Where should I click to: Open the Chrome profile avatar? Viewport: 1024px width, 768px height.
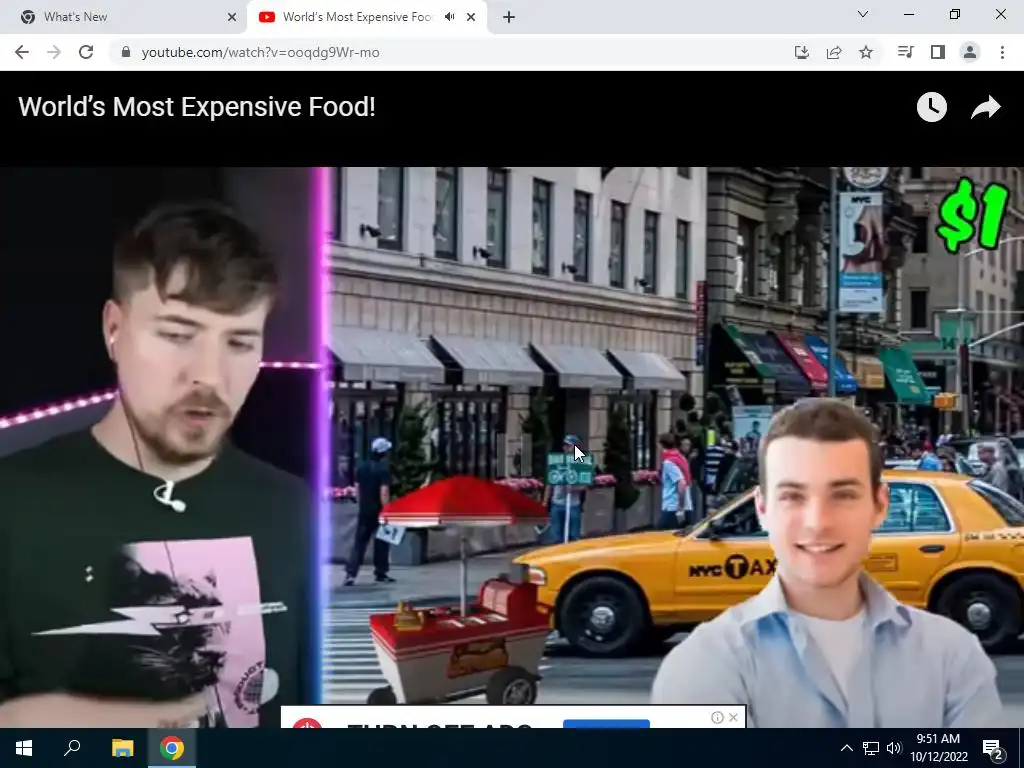coord(970,52)
